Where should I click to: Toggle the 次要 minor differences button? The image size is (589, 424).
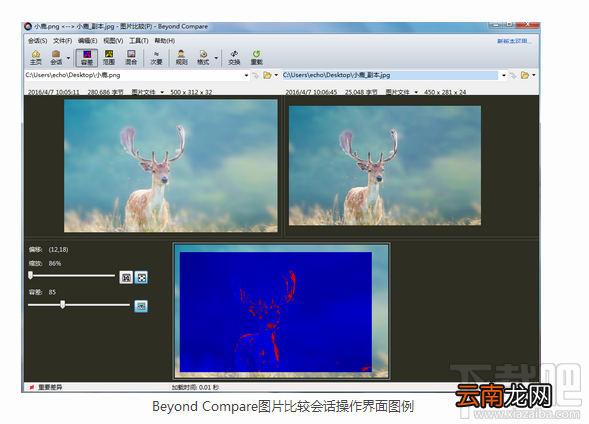coord(156,57)
